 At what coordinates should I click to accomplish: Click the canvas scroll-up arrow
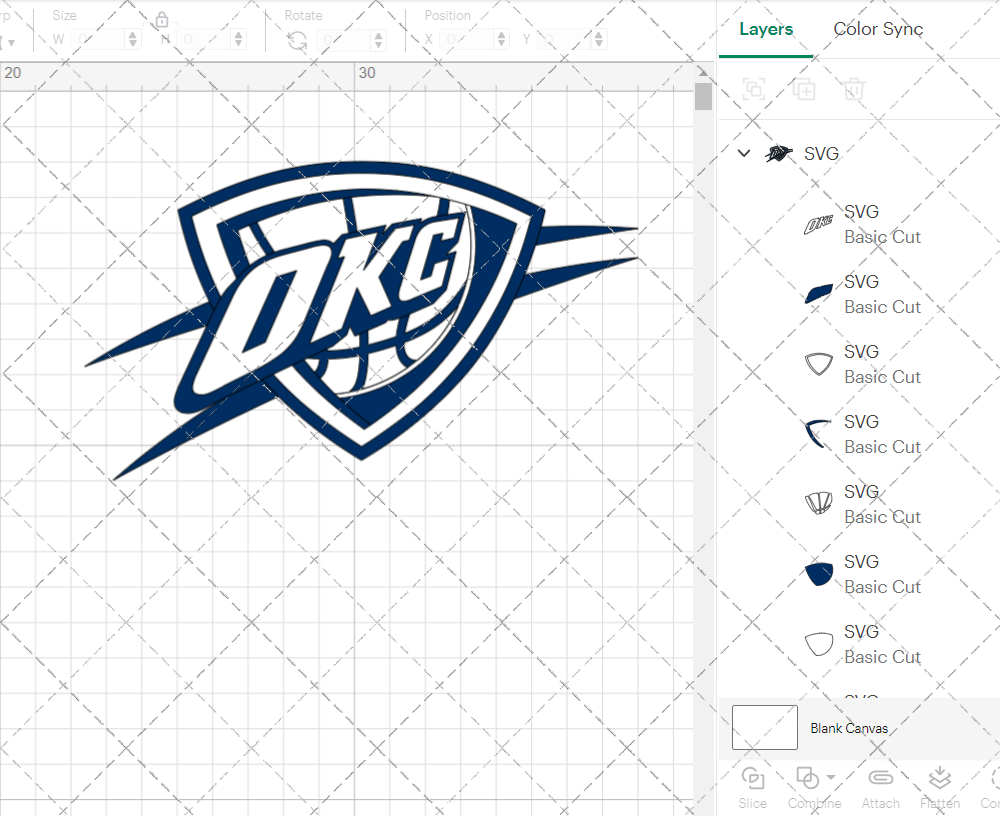pos(703,71)
